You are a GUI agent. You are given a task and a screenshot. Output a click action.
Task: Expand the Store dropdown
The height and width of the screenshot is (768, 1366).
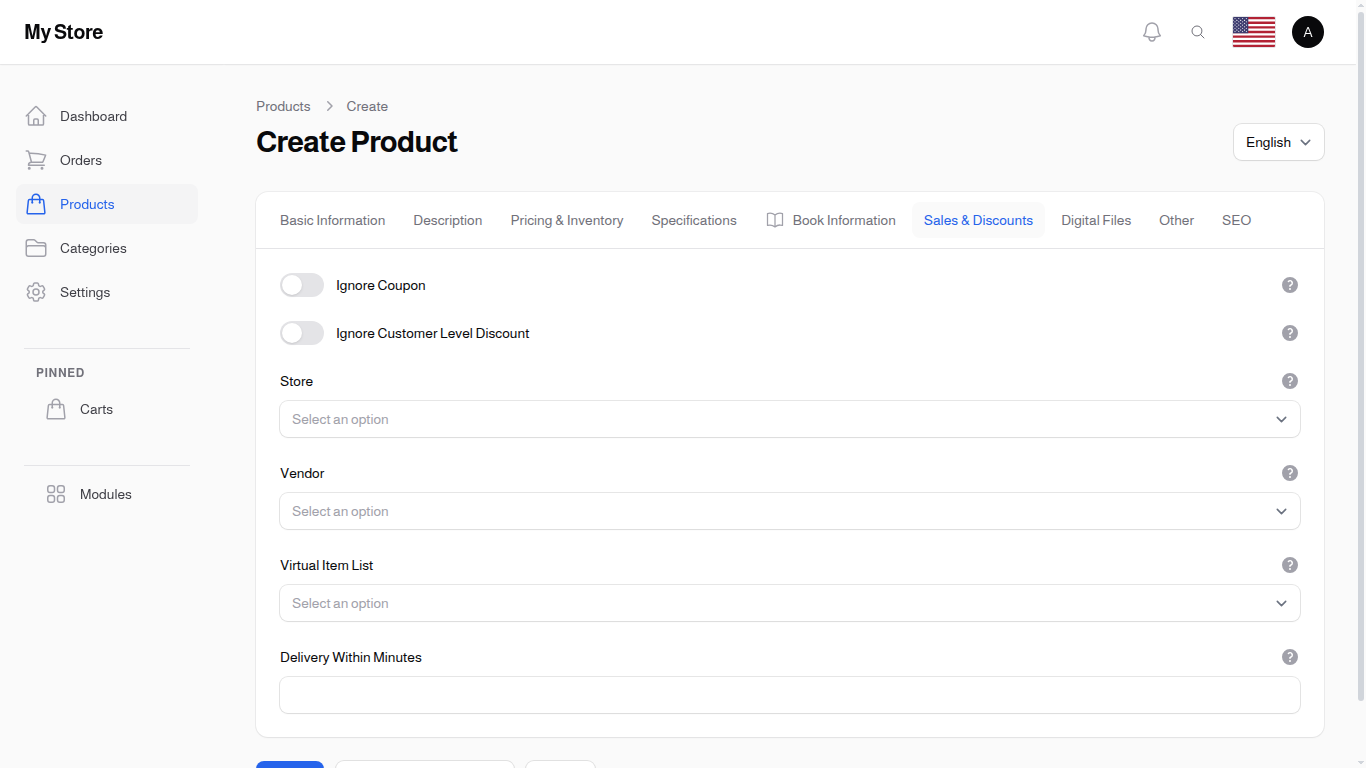coord(789,419)
